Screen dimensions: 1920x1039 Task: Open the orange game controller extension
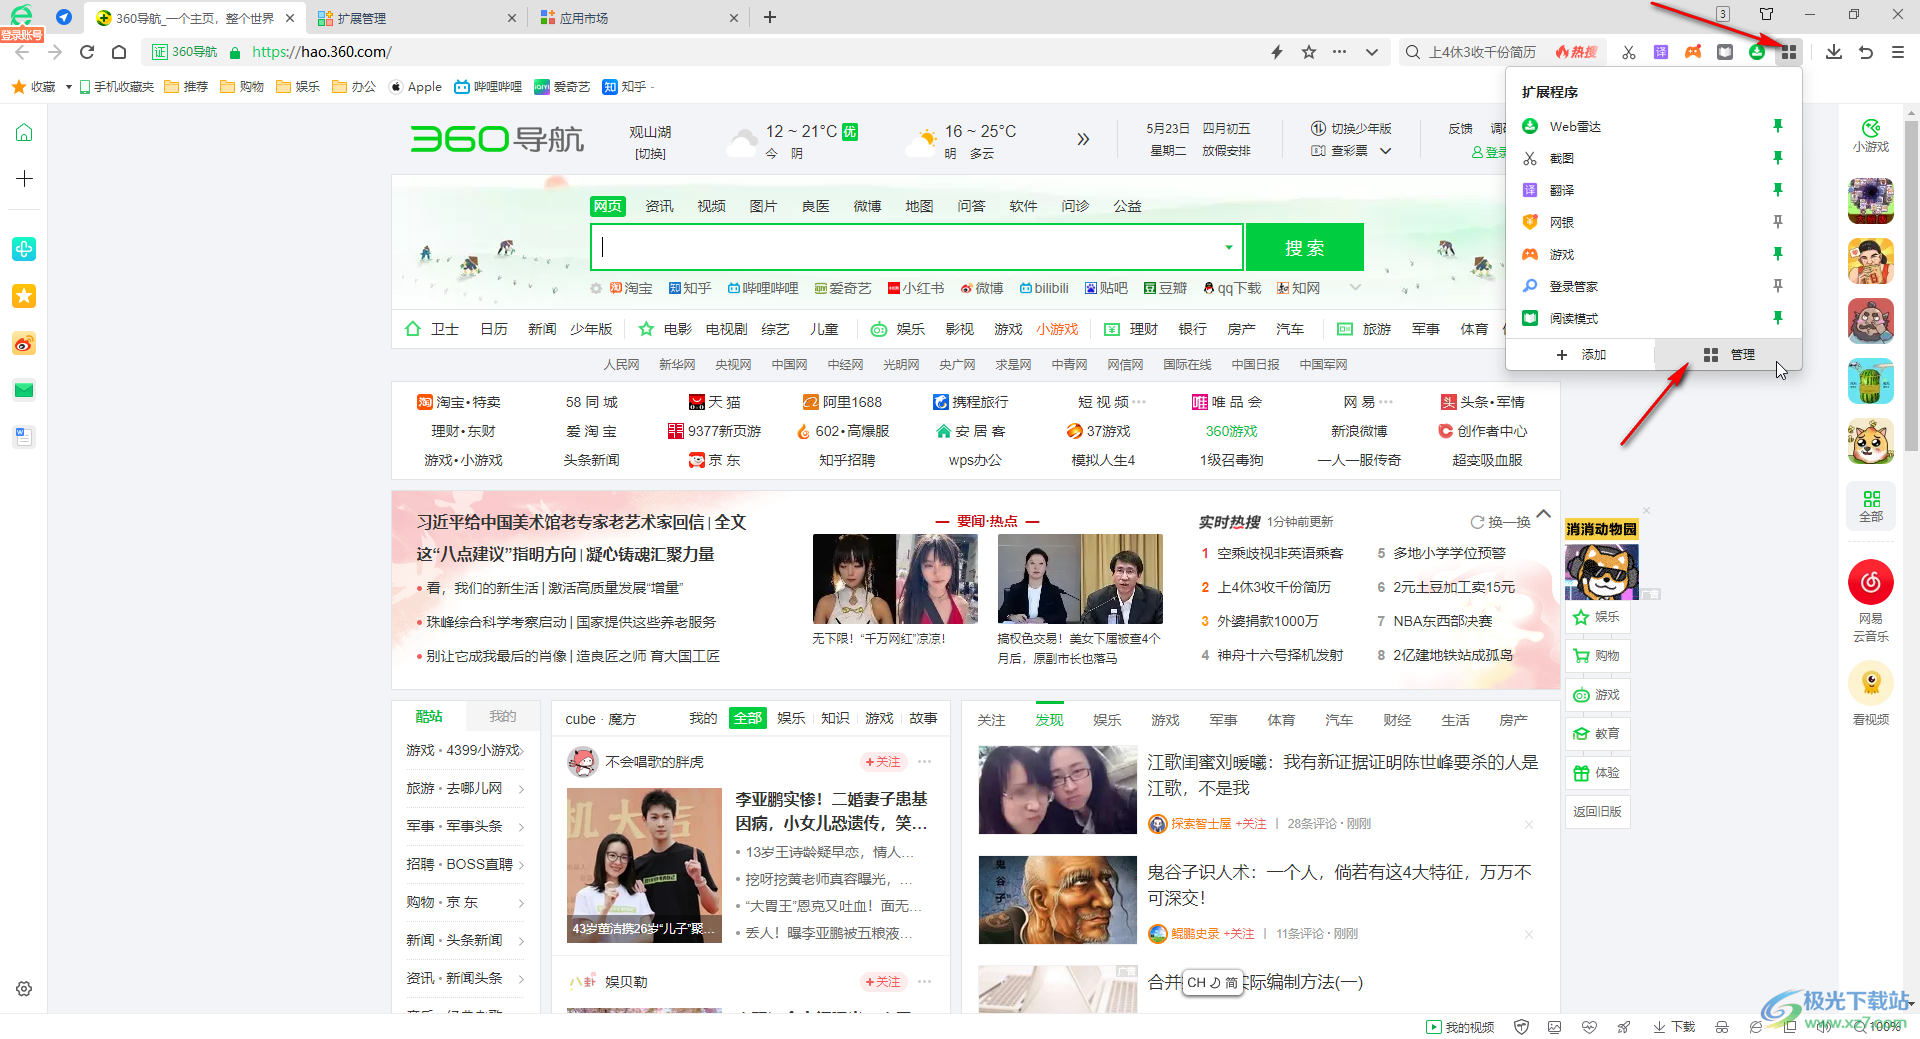point(1693,52)
